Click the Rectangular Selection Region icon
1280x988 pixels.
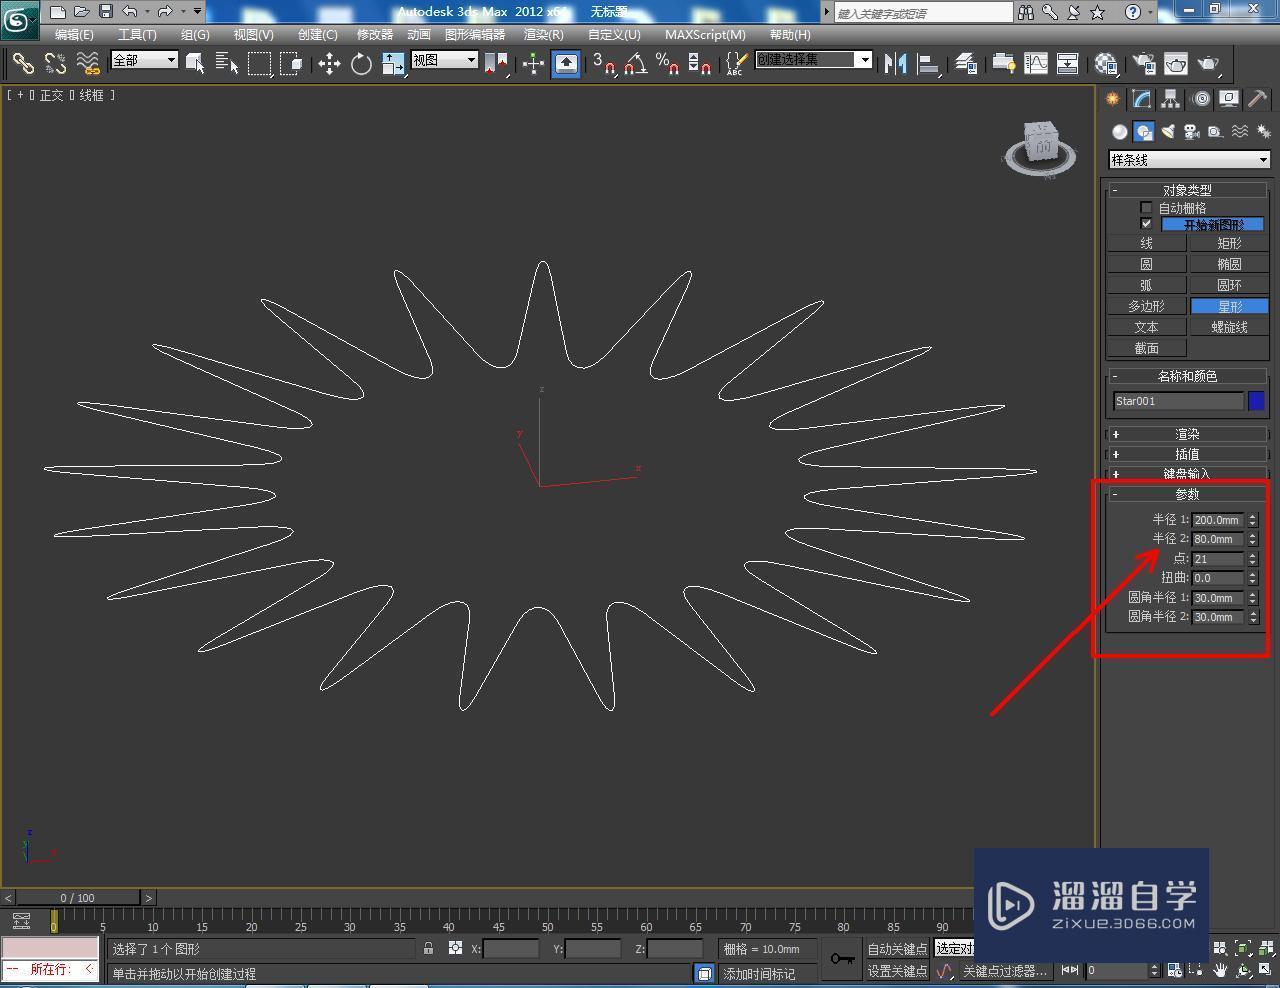tap(259, 64)
